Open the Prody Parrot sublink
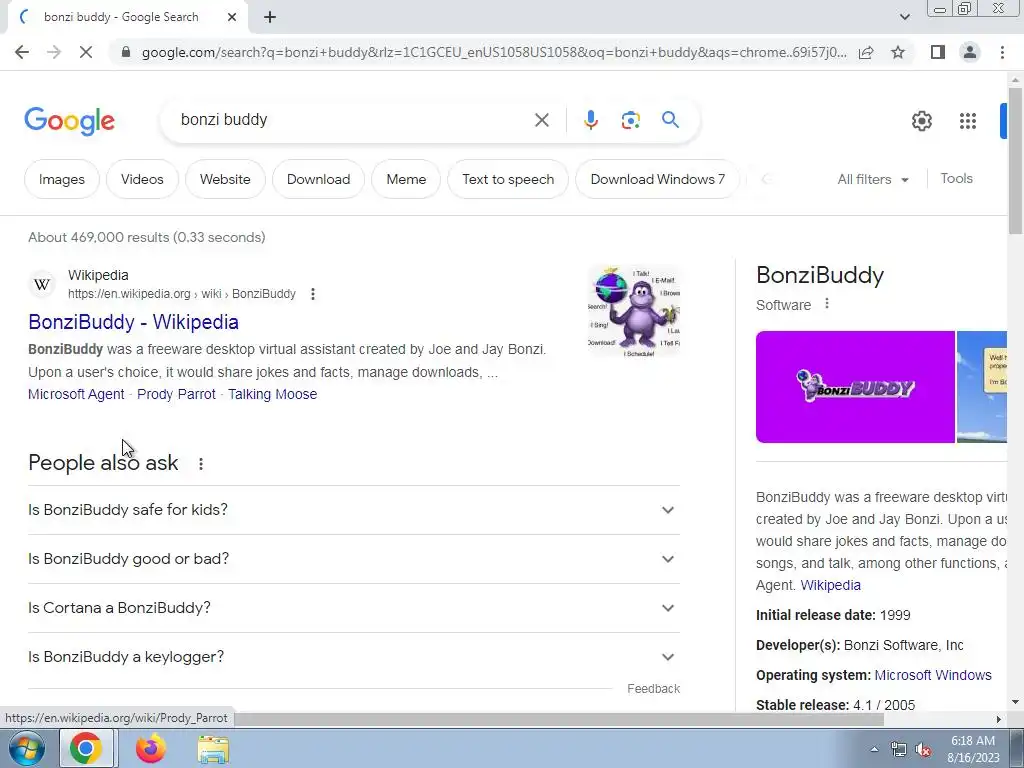This screenshot has height=768, width=1024. pos(176,394)
